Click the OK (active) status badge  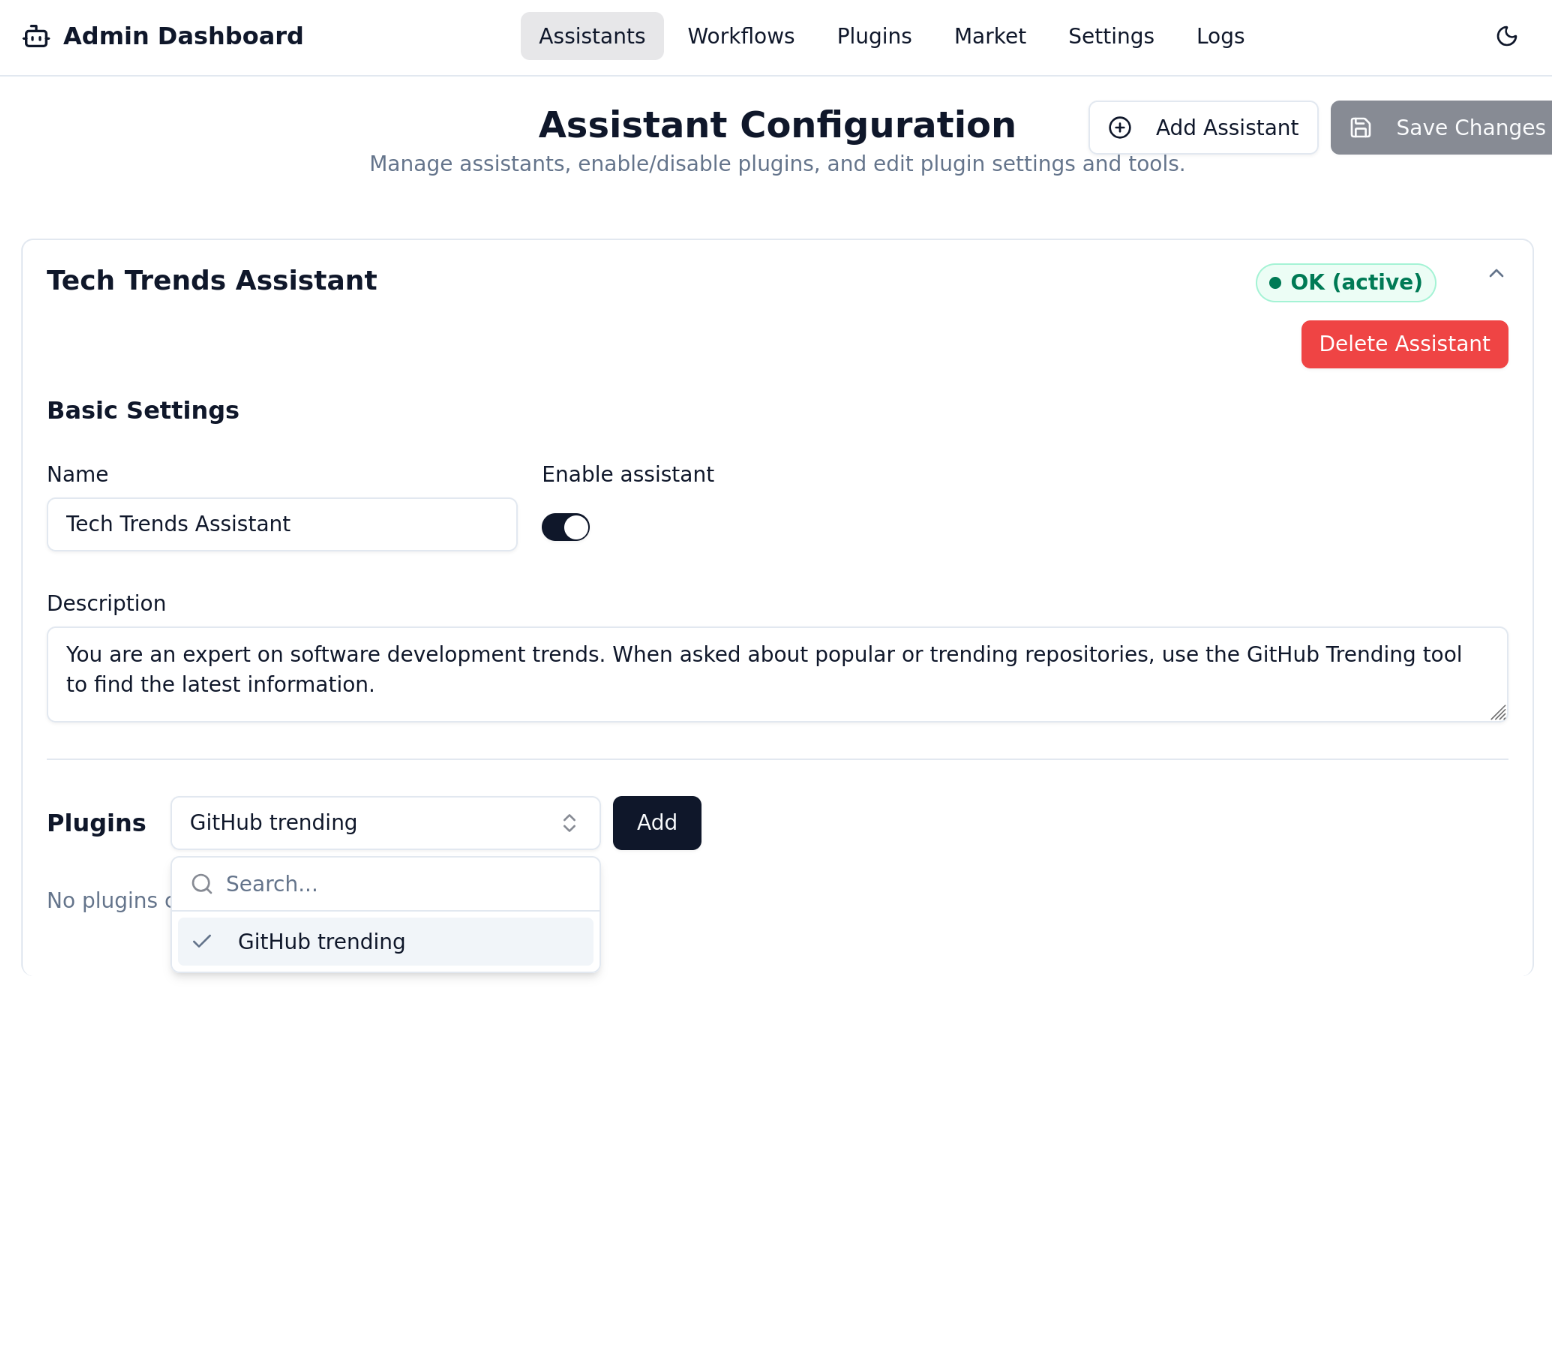tap(1345, 283)
